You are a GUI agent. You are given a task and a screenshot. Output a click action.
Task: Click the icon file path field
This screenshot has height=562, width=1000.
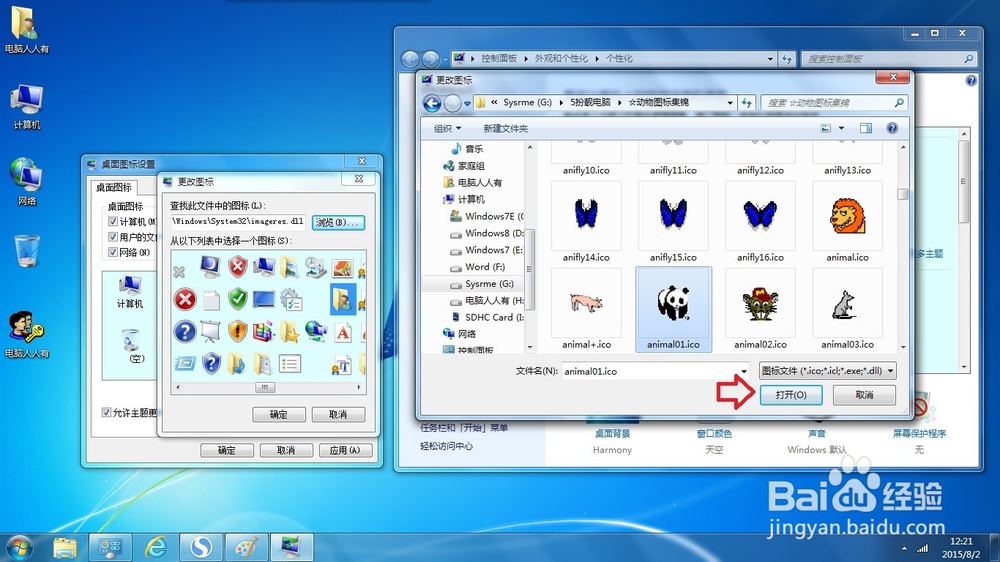pos(238,222)
